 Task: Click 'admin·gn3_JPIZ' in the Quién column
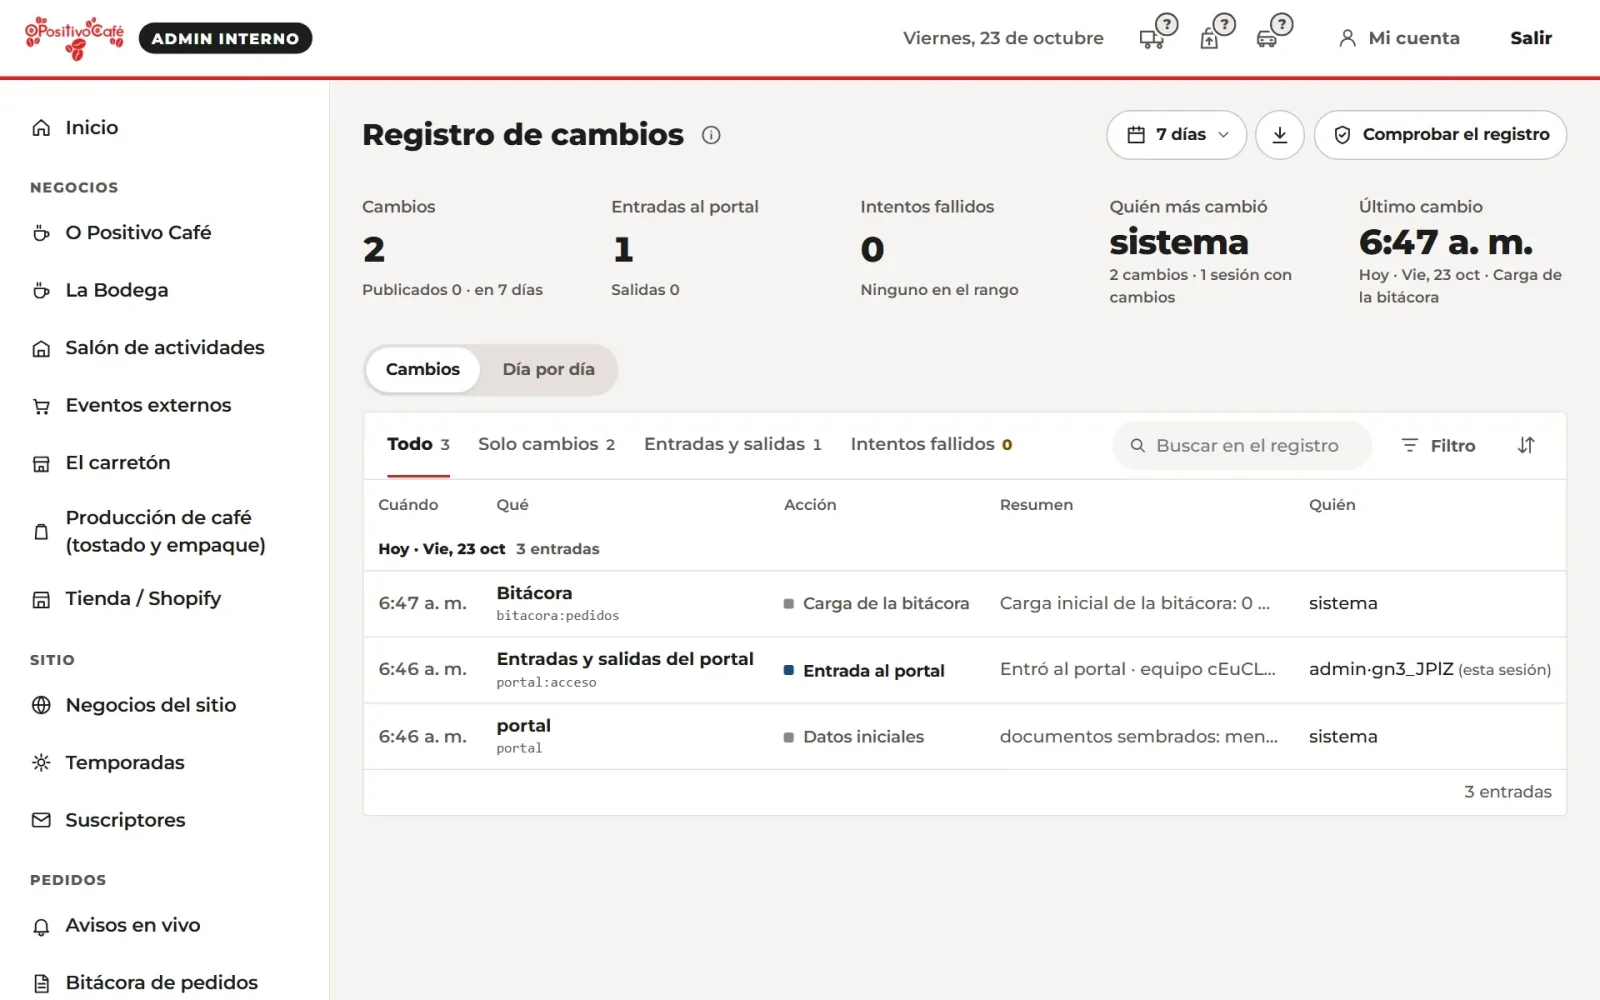click(1381, 669)
